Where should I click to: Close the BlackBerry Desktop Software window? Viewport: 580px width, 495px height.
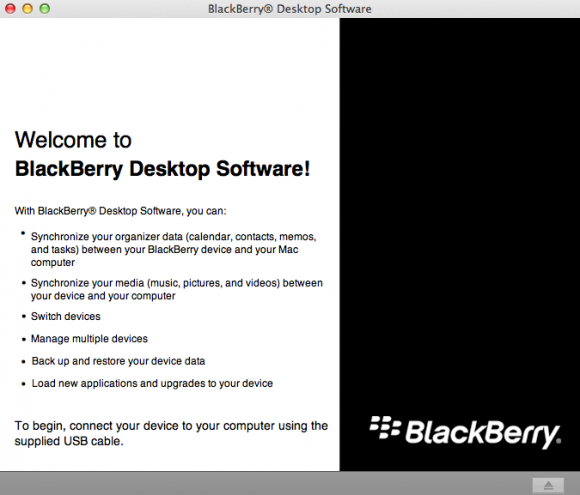click(10, 9)
